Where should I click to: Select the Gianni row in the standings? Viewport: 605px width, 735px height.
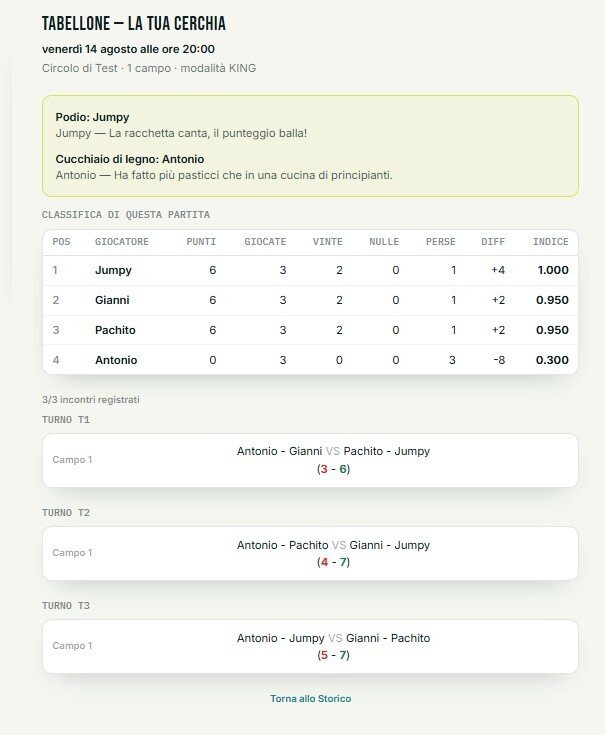click(x=310, y=300)
